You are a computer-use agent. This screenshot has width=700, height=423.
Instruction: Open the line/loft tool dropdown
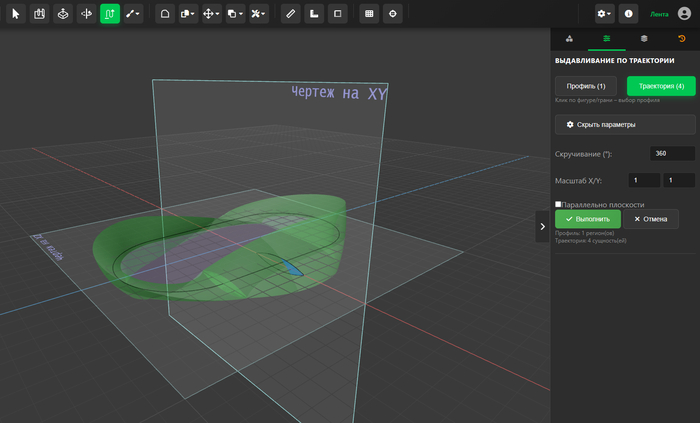(133, 14)
